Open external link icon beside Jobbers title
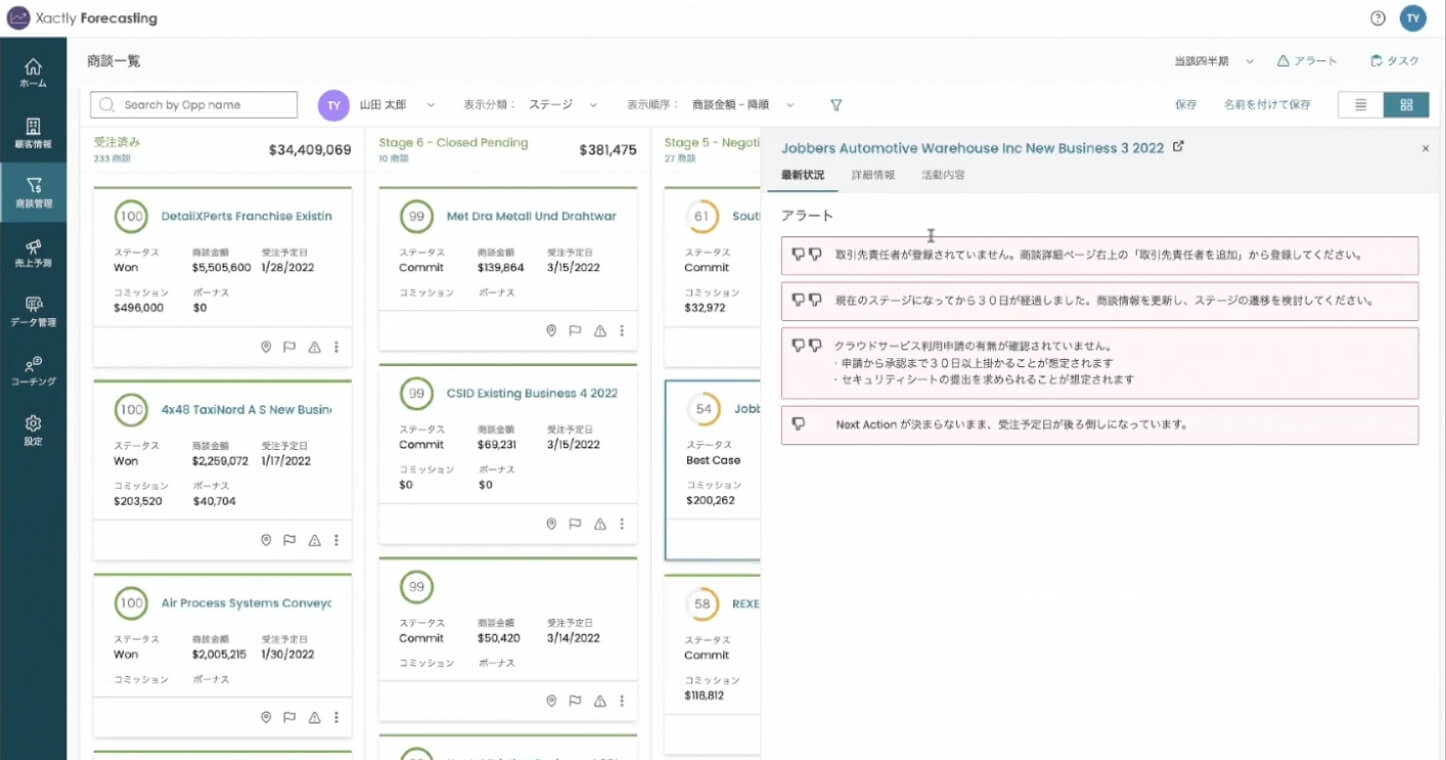 point(1178,147)
